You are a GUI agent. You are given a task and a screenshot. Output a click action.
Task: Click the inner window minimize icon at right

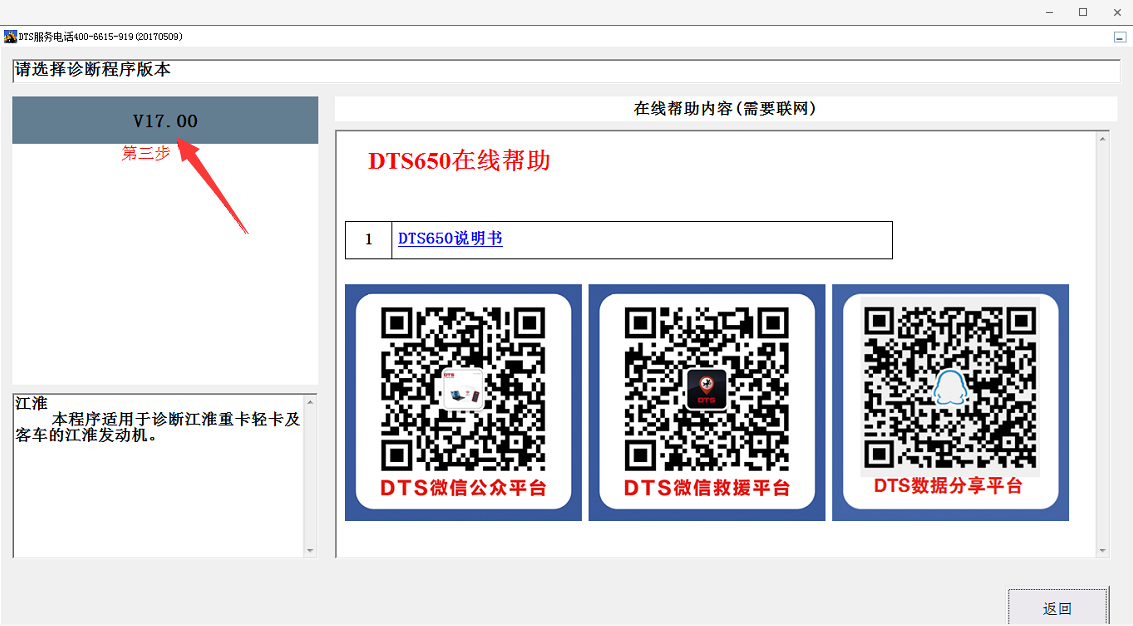coord(1119,37)
